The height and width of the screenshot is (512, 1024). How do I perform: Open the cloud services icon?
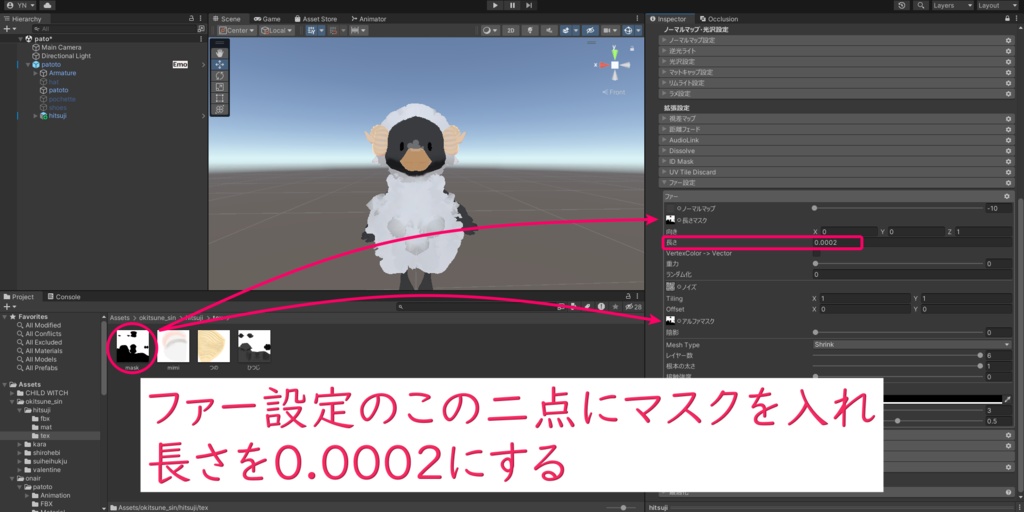coord(48,5)
